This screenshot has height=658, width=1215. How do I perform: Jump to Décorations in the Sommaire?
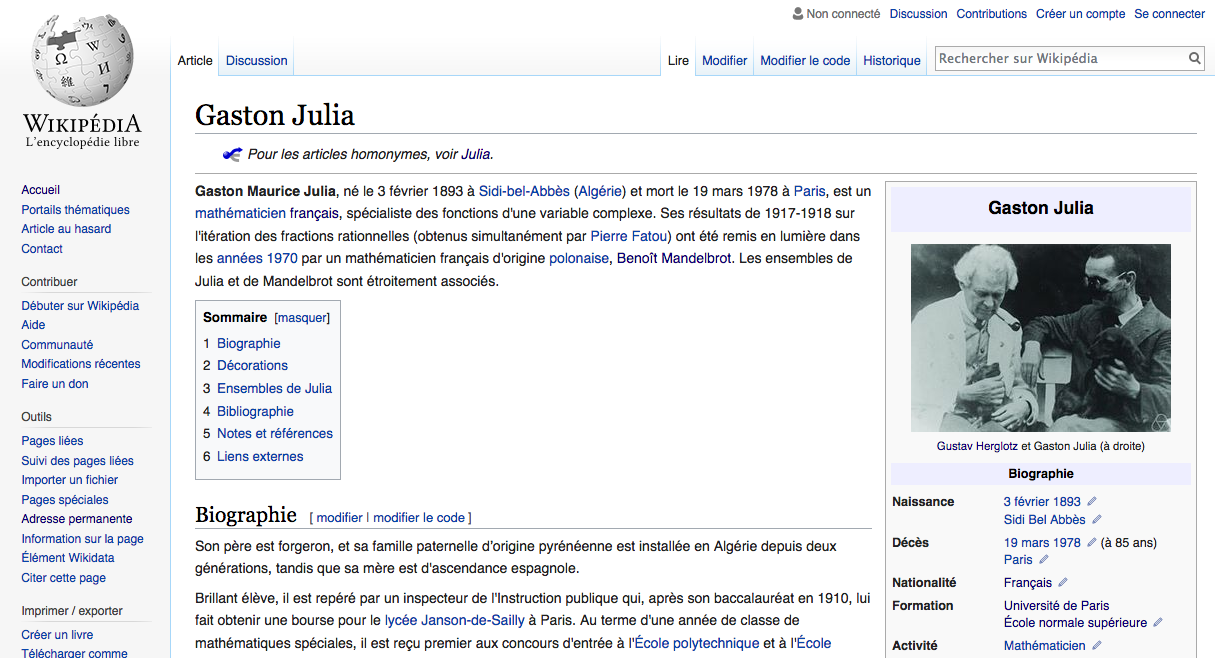(252, 366)
